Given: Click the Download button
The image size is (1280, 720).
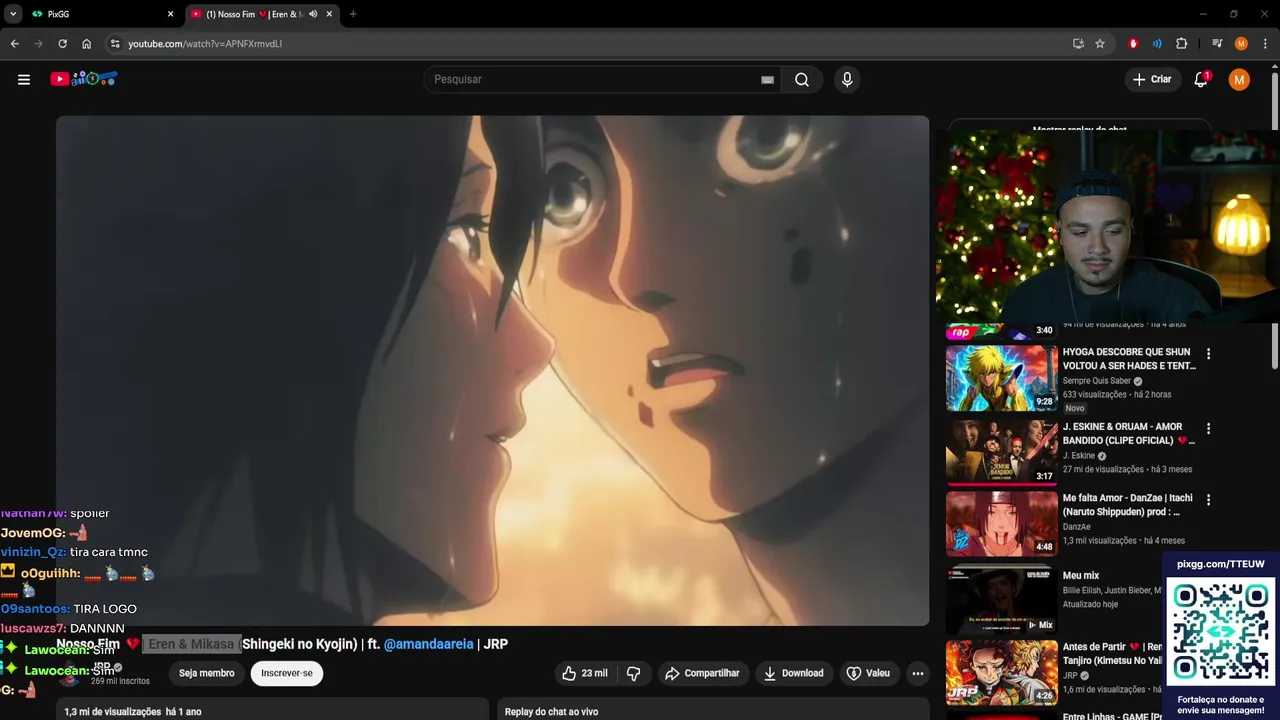Looking at the screenshot, I should tap(793, 673).
